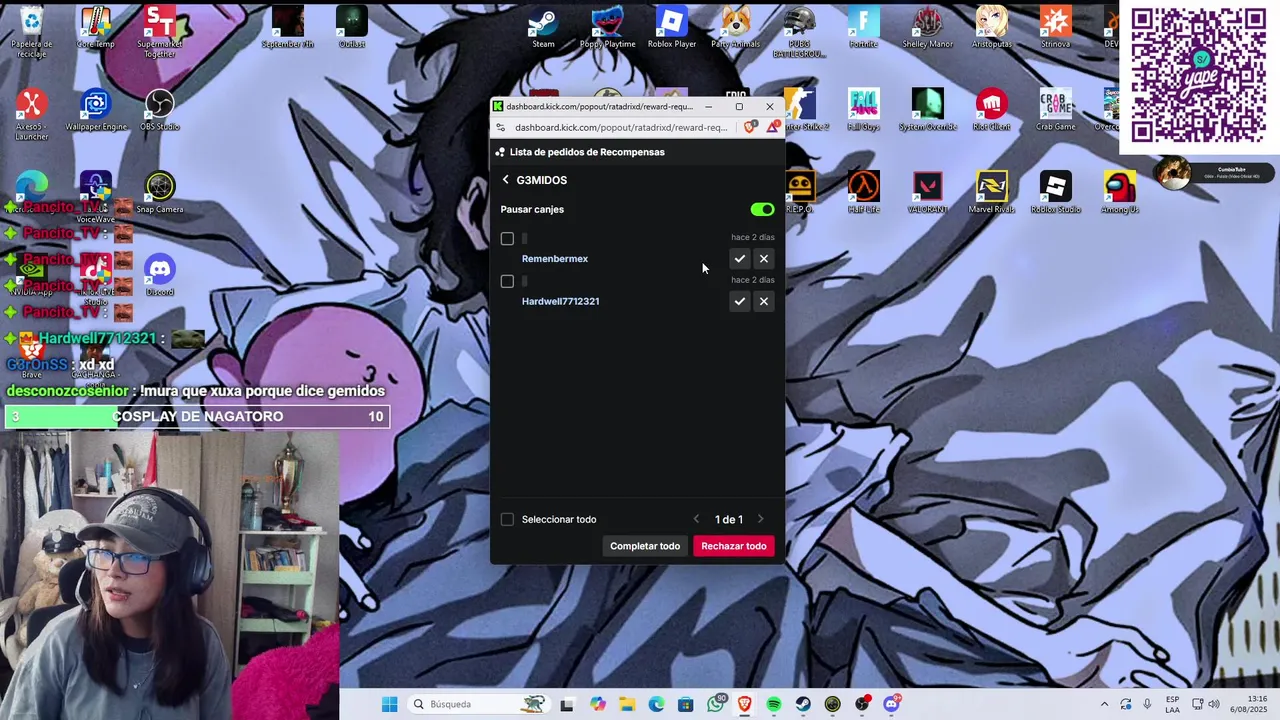The height and width of the screenshot is (720, 1280).
Task: Open the Discord desktop shortcut
Action: [159, 275]
